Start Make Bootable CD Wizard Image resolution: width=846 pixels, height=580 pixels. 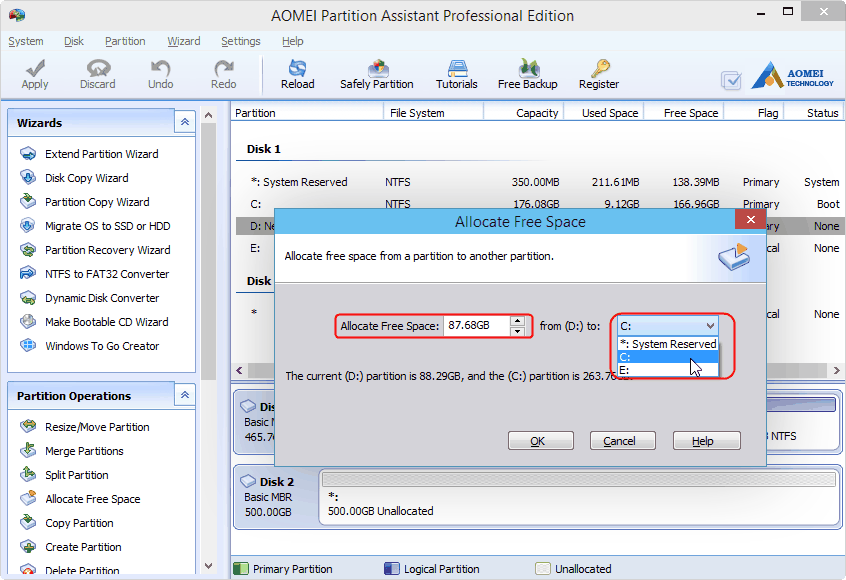tap(106, 322)
